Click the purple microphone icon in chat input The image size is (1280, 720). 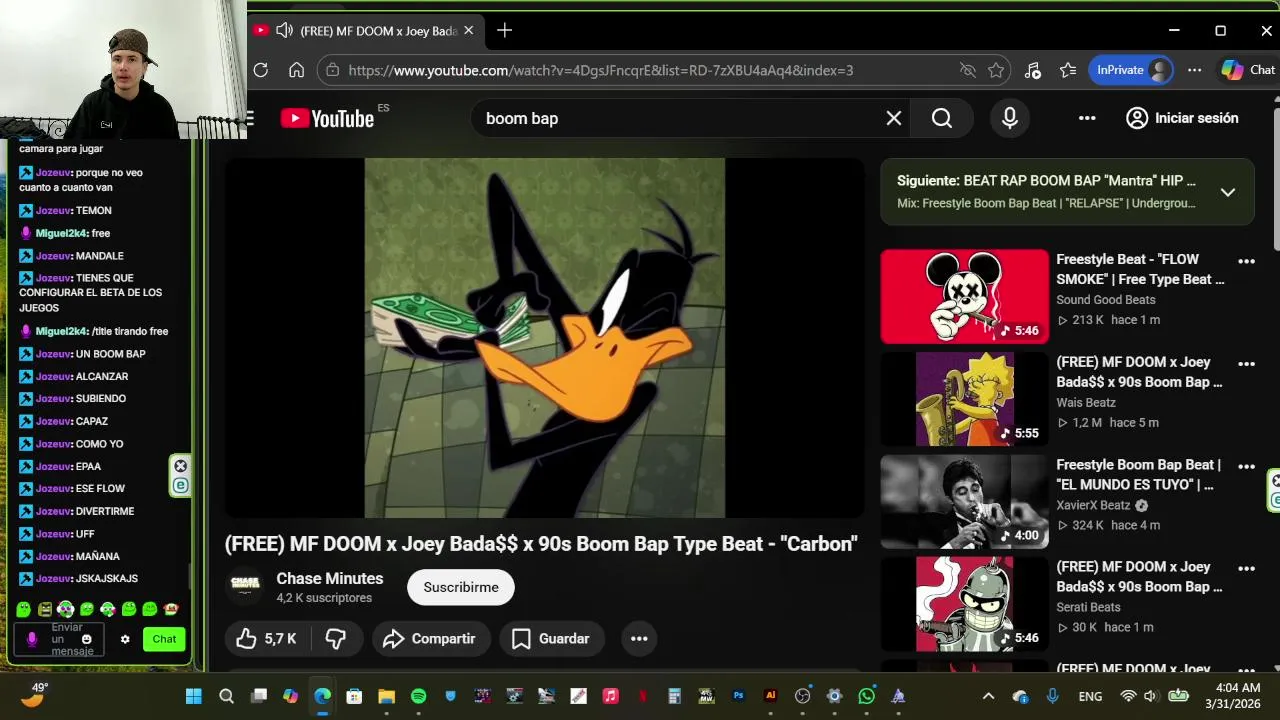[31, 639]
